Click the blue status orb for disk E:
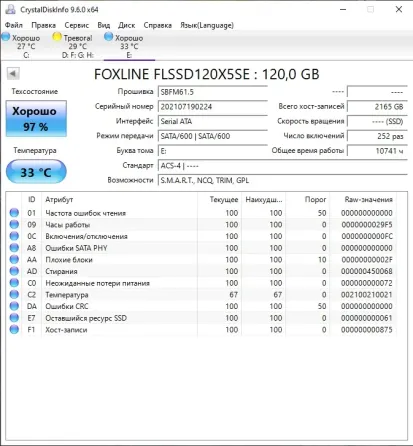 [x=108, y=37]
